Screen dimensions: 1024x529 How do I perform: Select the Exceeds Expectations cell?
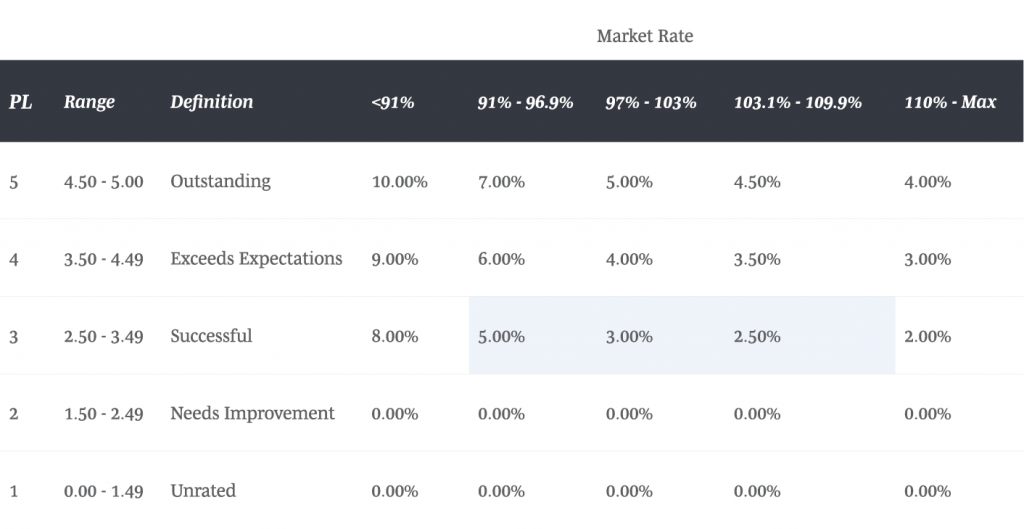click(x=256, y=259)
